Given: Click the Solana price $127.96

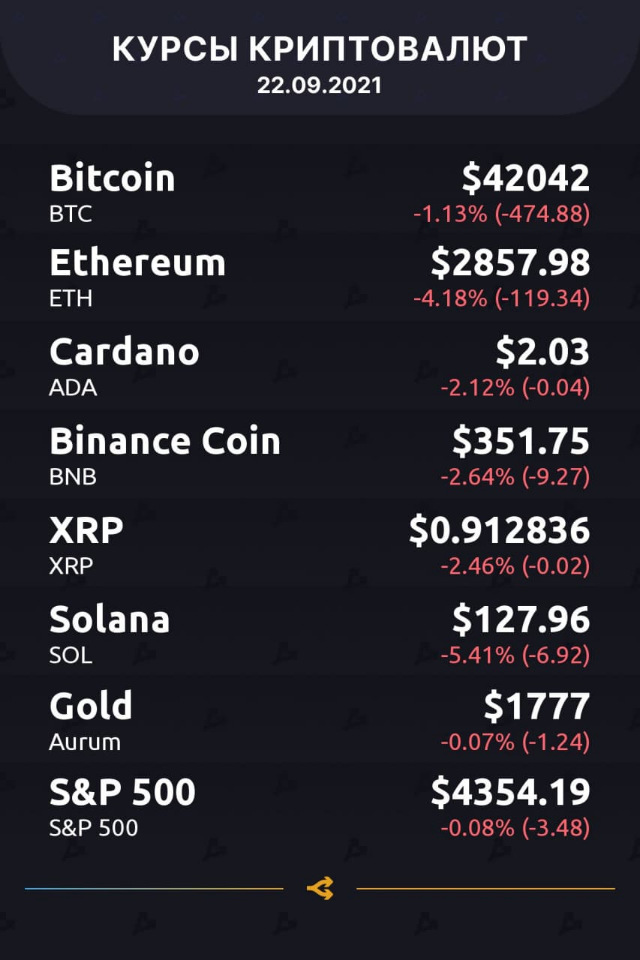Looking at the screenshot, I should click(521, 620).
